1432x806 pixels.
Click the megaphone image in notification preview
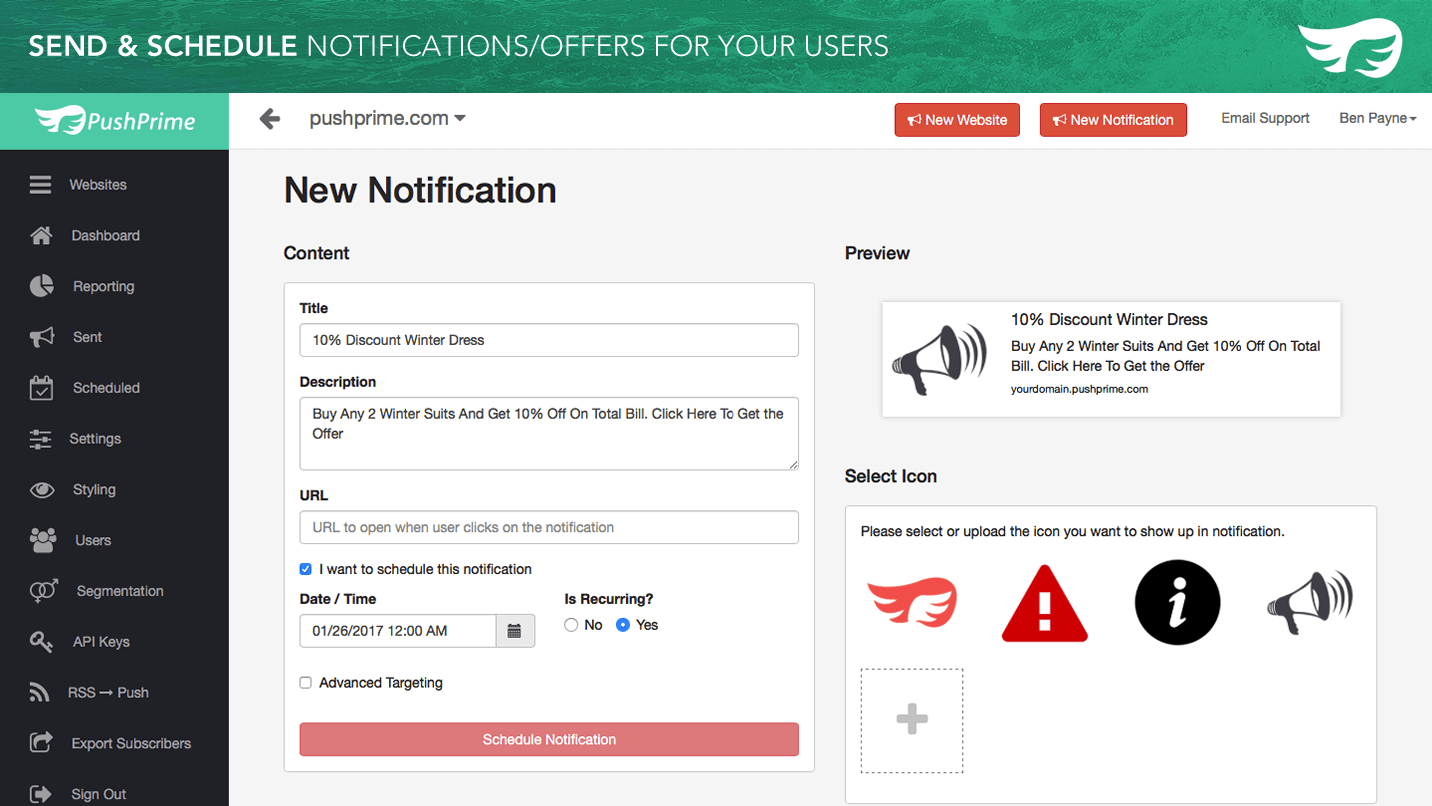[x=939, y=359]
